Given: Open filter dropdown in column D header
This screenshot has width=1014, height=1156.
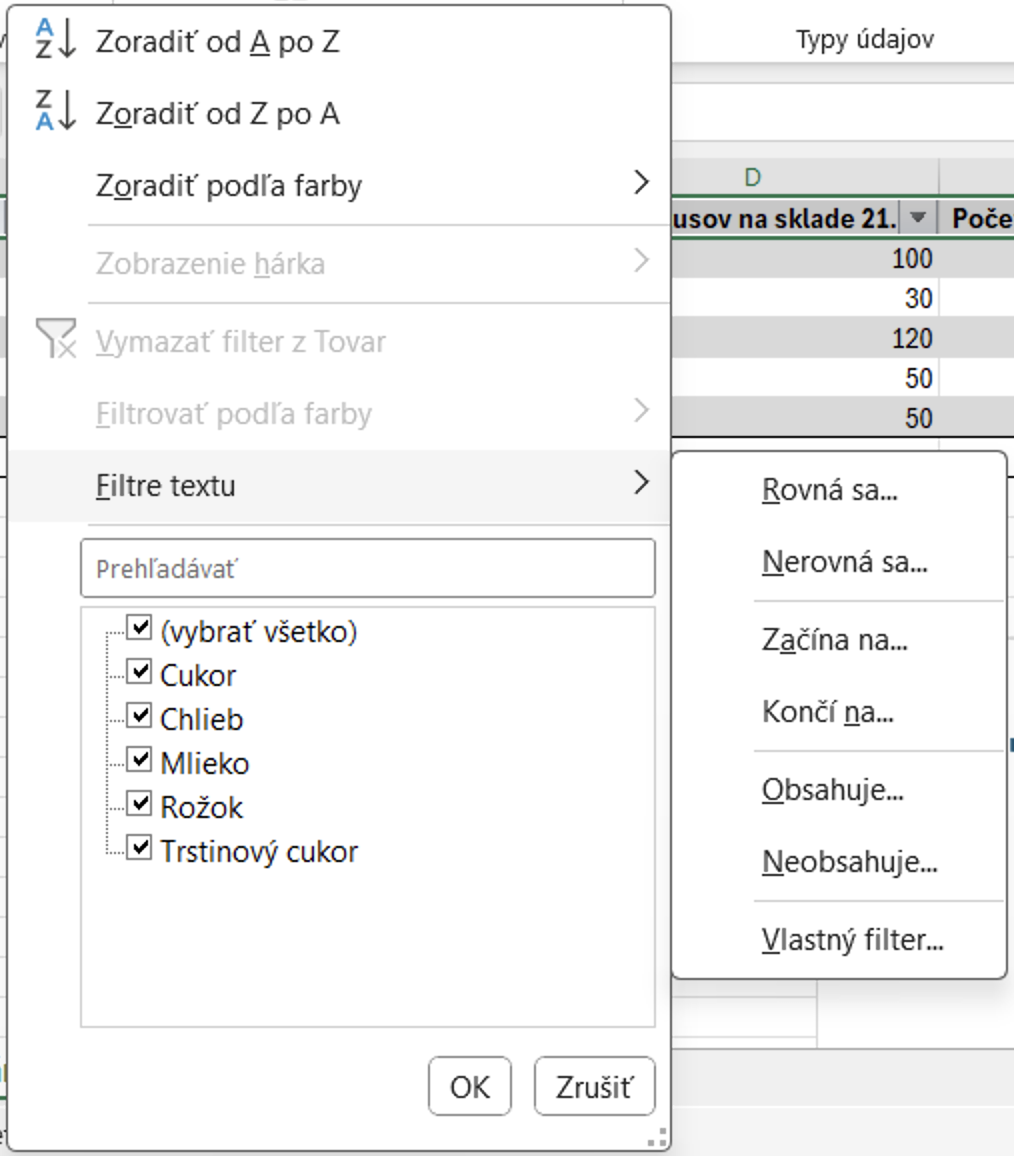Looking at the screenshot, I should (x=917, y=217).
